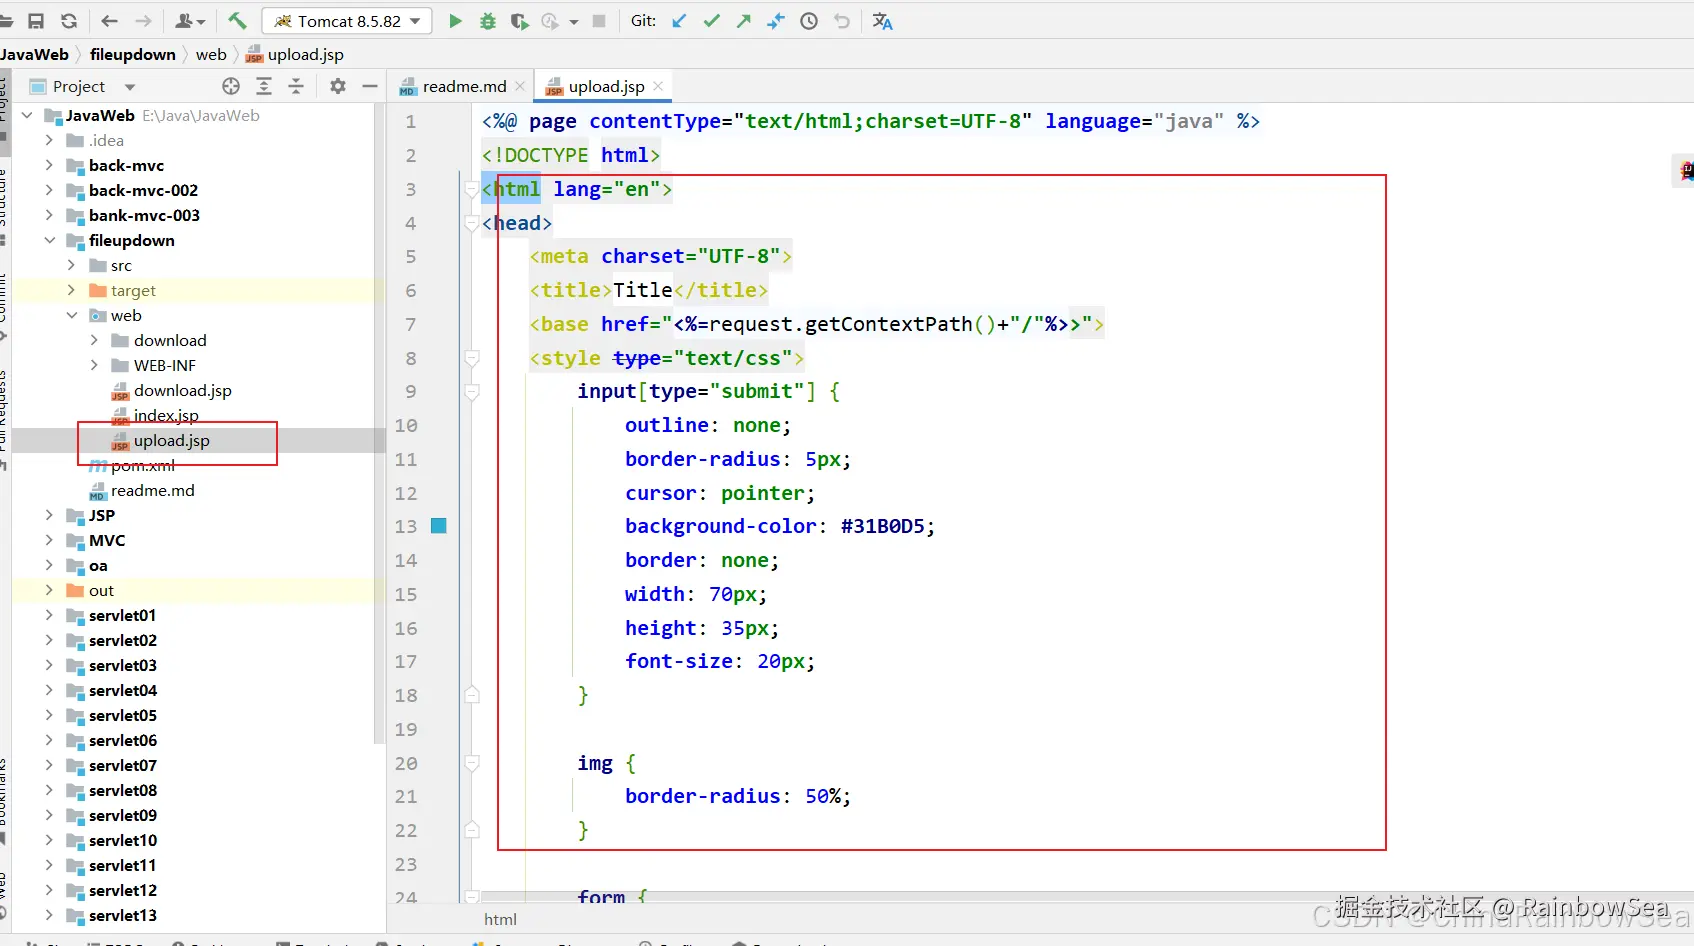Click the Translate icon in toolbar

(882, 21)
